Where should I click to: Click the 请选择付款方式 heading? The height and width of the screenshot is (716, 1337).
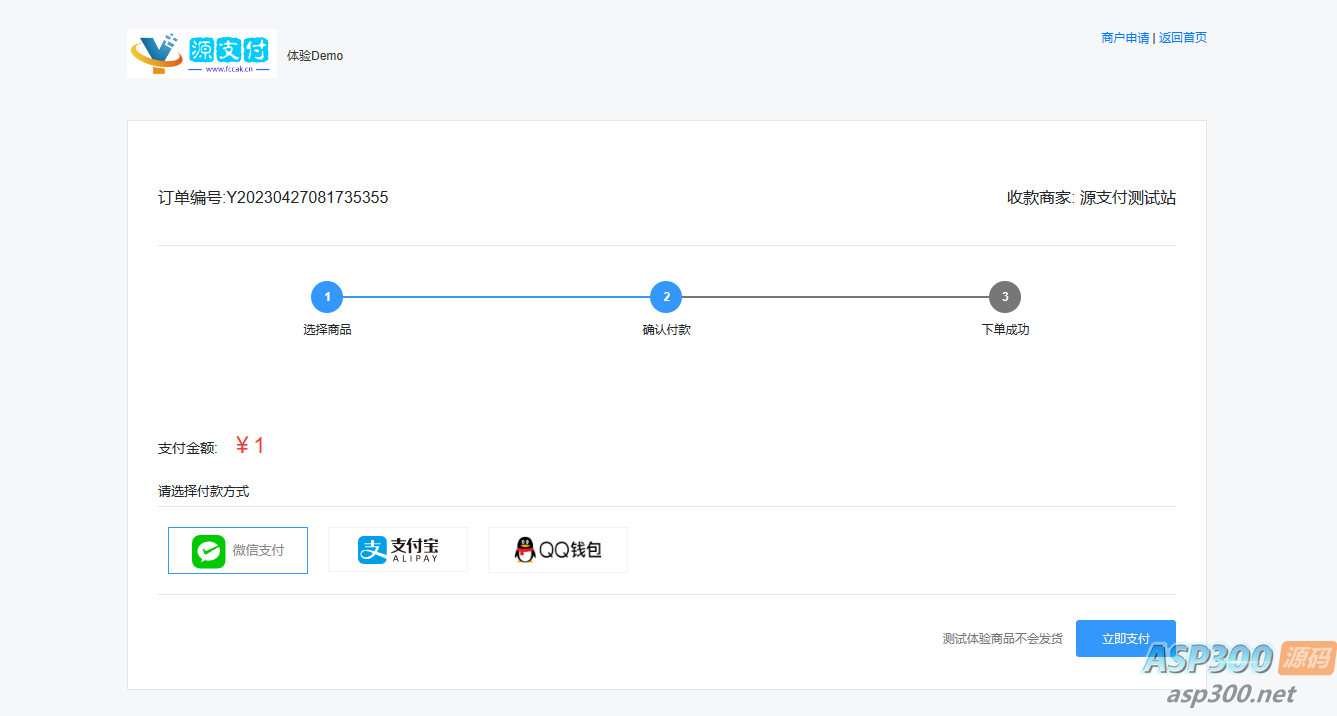(203, 492)
